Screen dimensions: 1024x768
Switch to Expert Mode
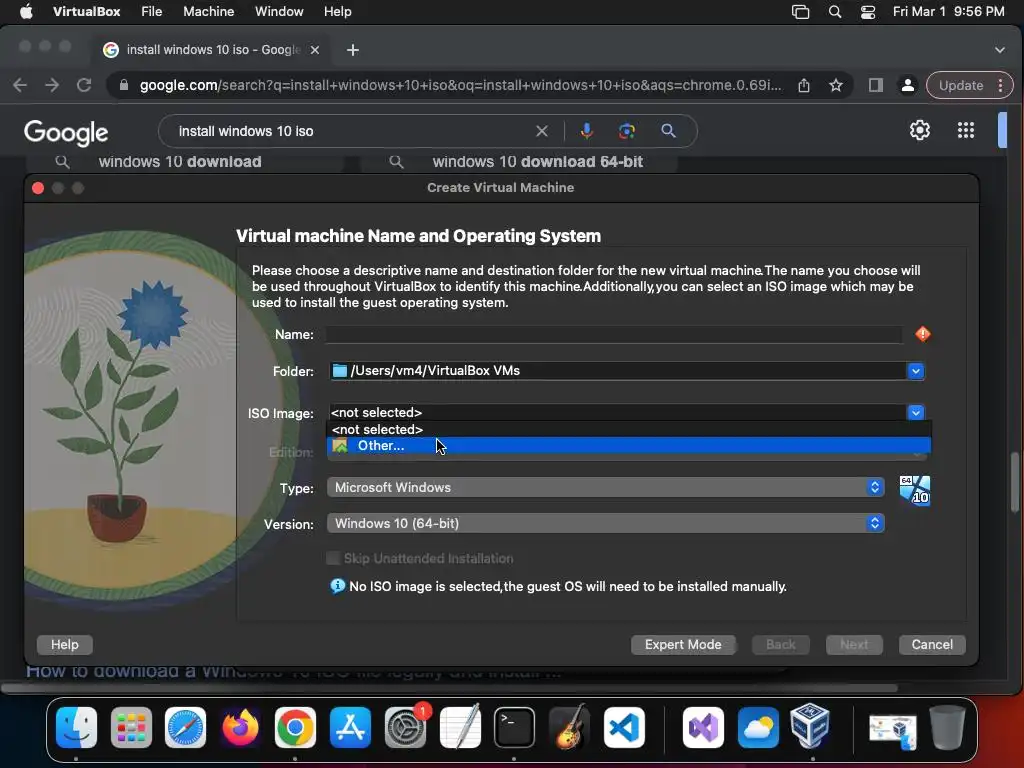pos(683,645)
